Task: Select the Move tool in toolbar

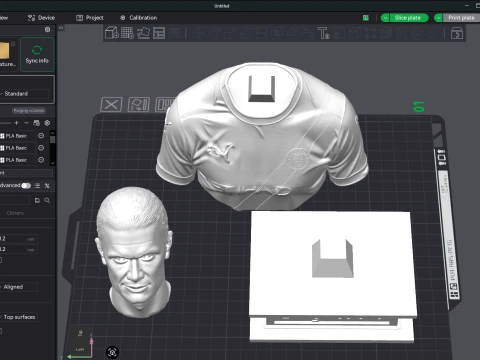Action: pos(199,33)
